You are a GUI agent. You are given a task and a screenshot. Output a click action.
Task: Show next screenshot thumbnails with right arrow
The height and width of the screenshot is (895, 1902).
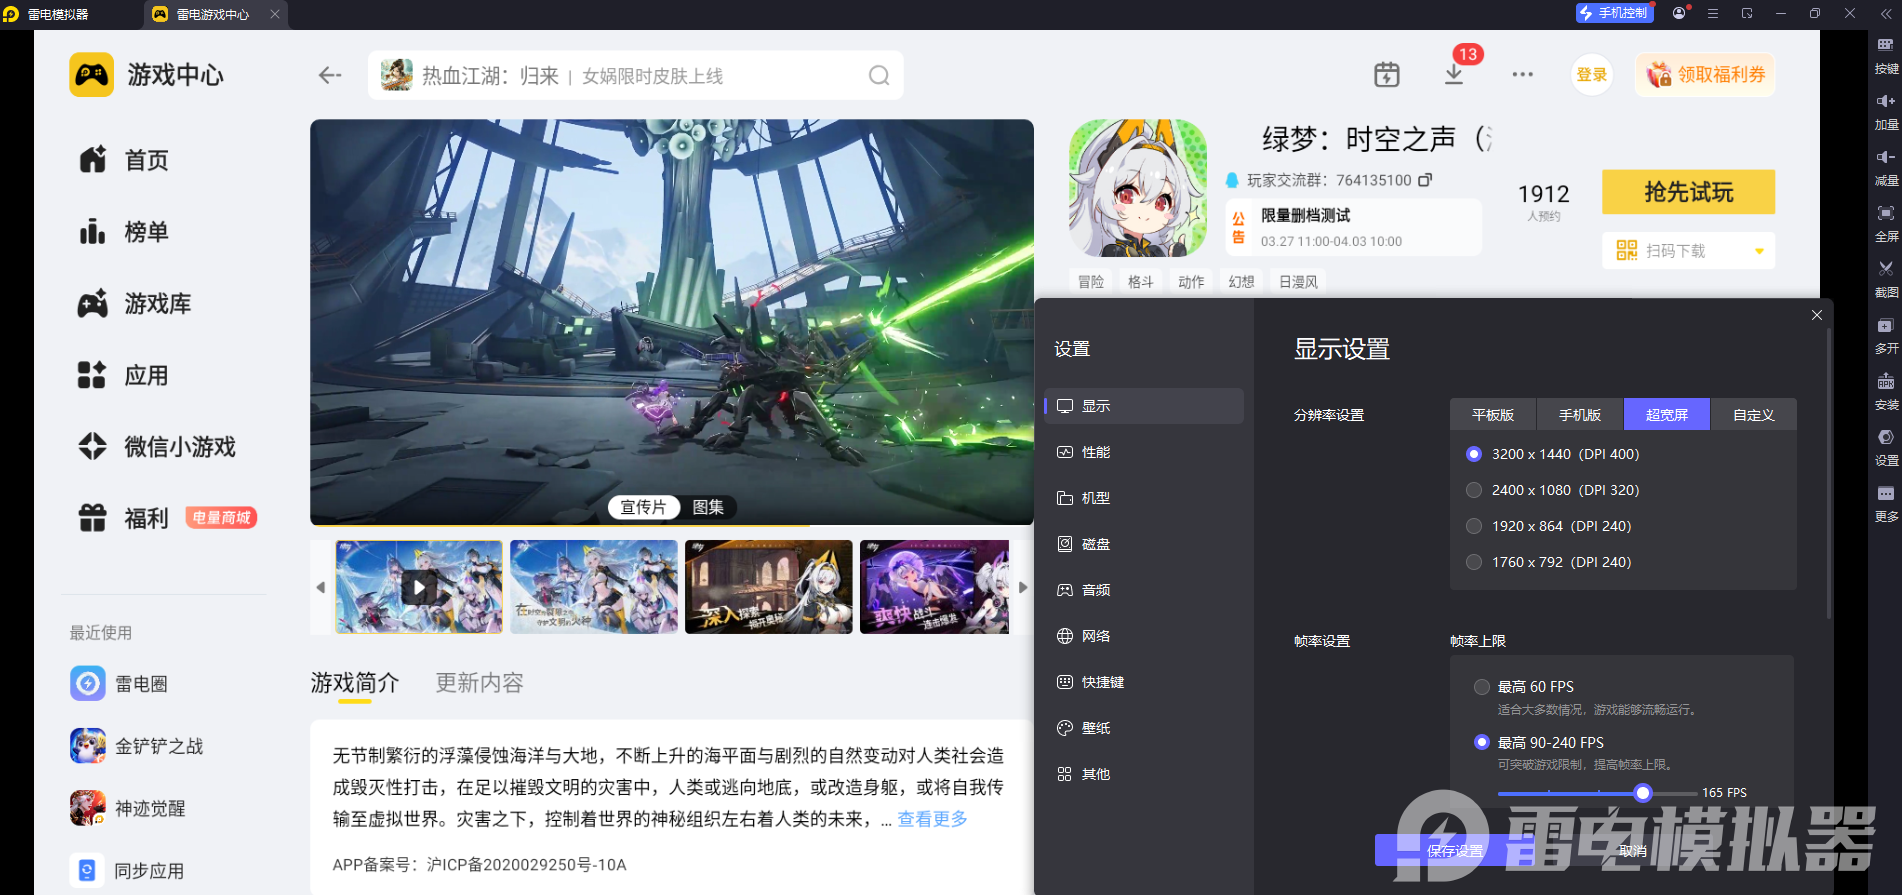[1023, 587]
